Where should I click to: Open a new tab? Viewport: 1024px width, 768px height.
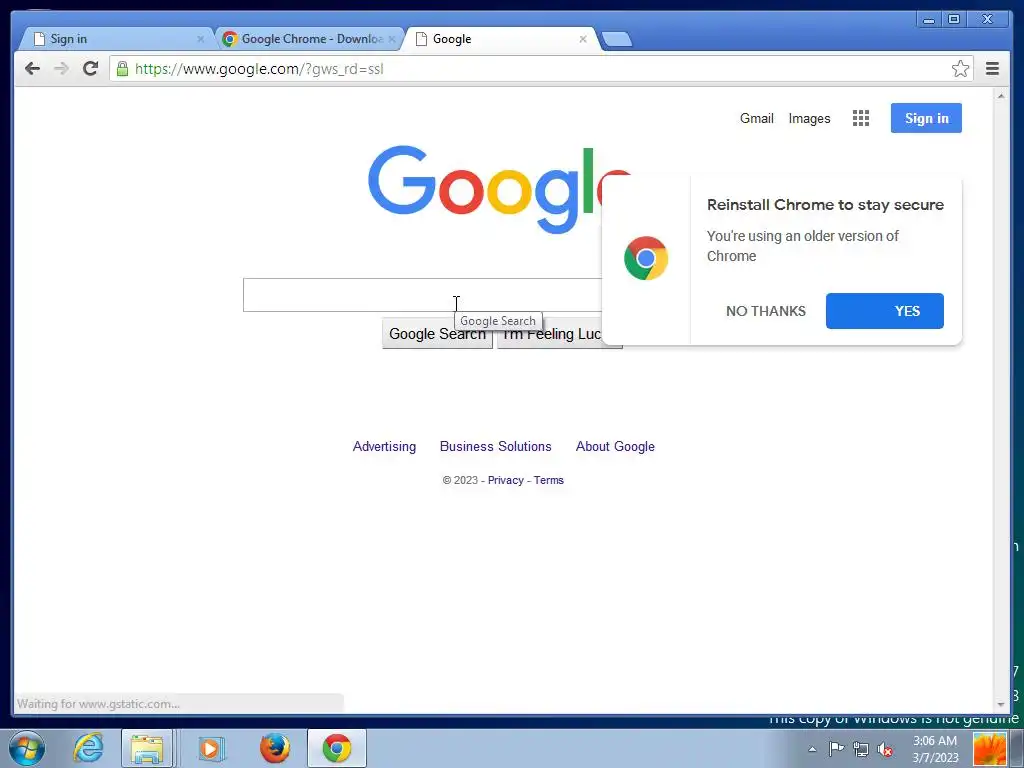(x=616, y=39)
